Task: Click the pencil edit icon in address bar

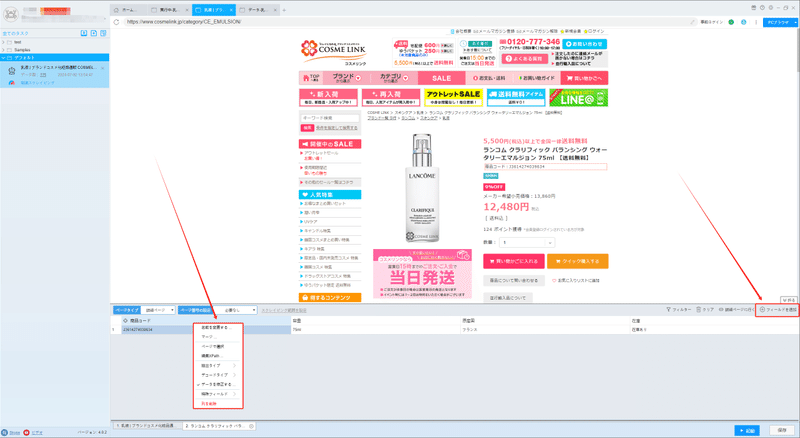Action: 692,22
